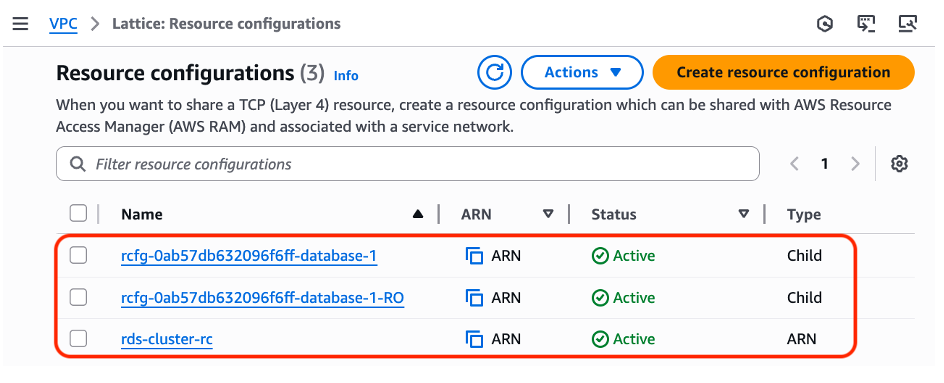The height and width of the screenshot is (383, 944).
Task: Click Active status of rcfg-0ab57db632096f6ff-database-1 row
Action: tap(623, 257)
